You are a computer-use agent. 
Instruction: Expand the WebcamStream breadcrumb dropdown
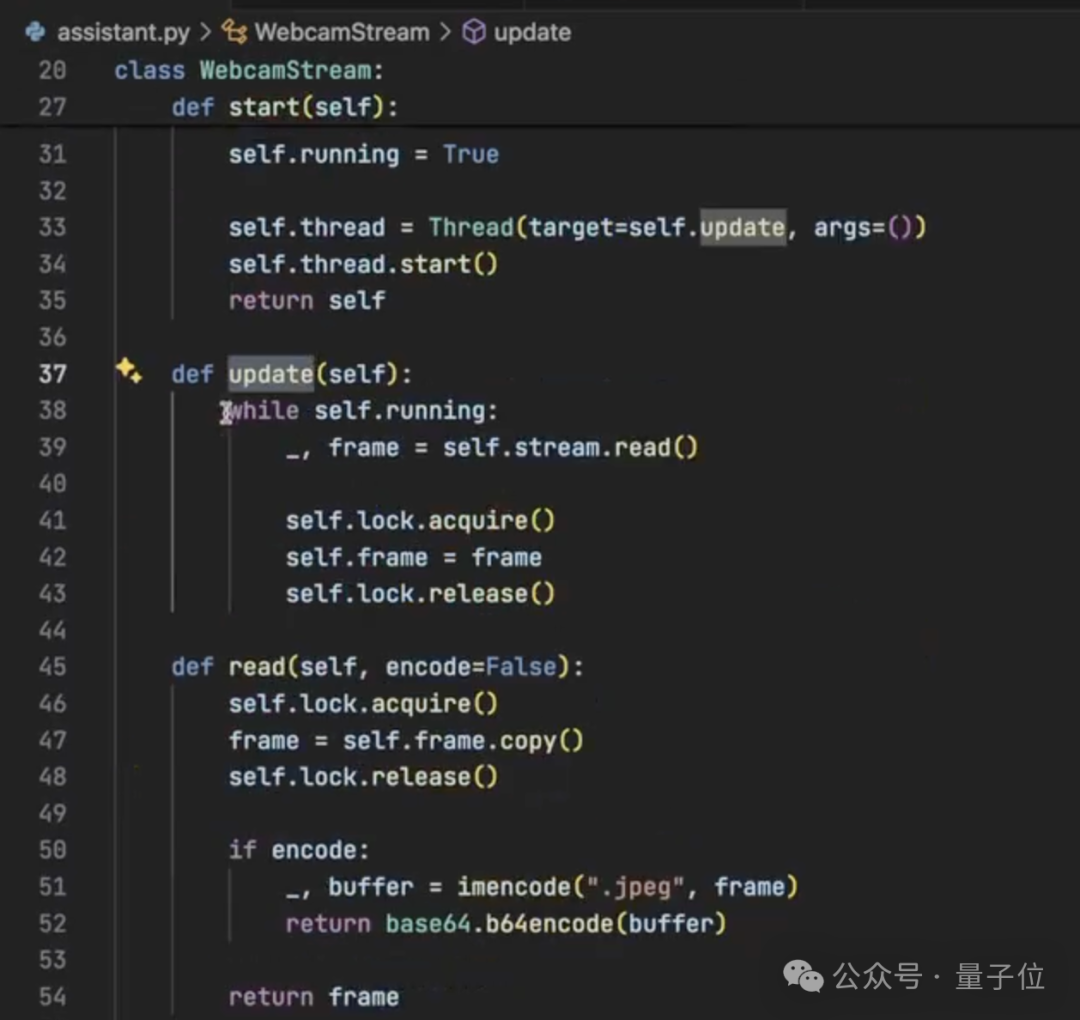pyautogui.click(x=341, y=32)
